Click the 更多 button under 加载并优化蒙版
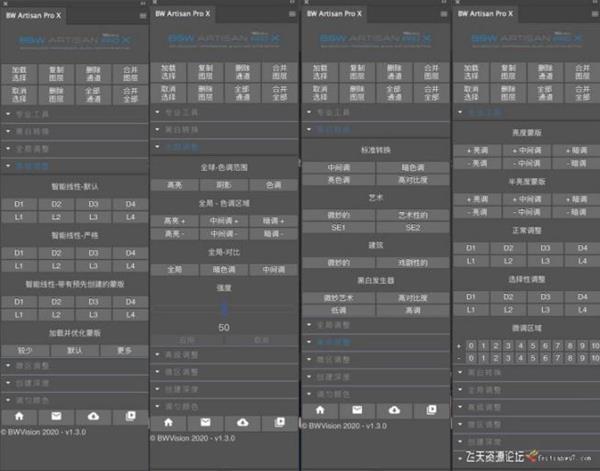 (x=124, y=351)
